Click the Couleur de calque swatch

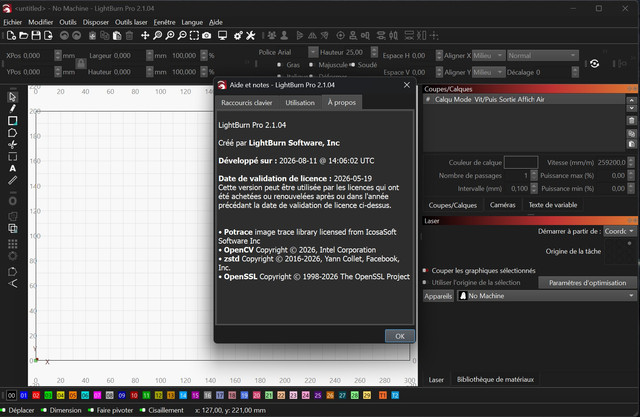click(521, 162)
